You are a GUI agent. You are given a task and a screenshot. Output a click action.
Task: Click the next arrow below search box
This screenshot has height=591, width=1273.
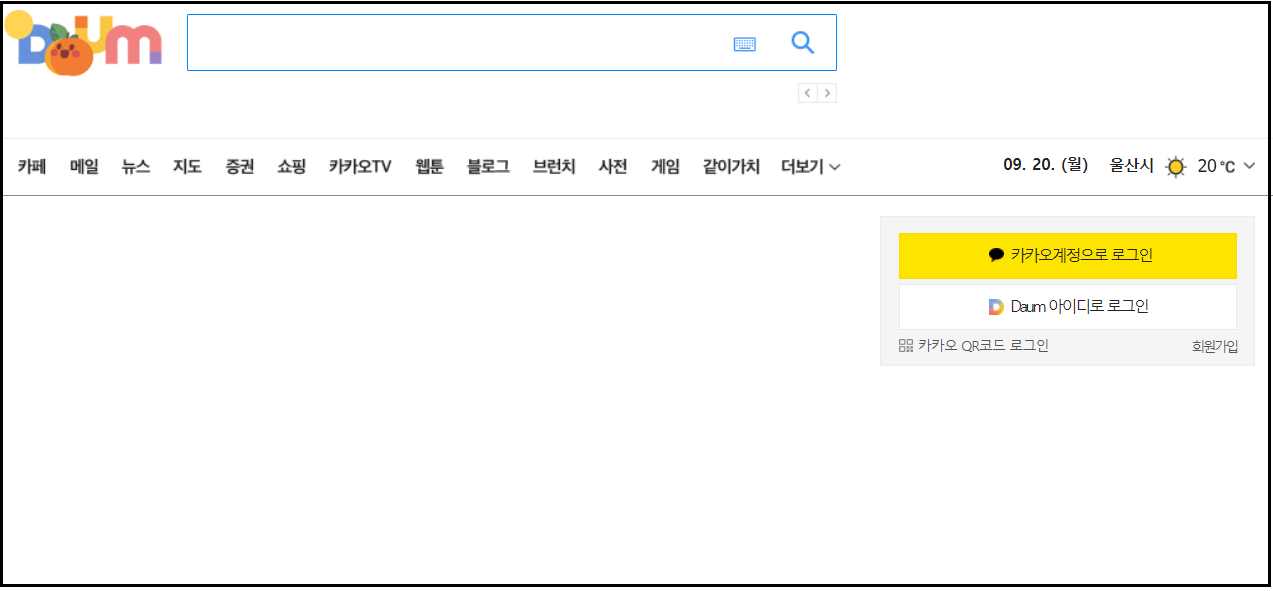[x=827, y=93]
